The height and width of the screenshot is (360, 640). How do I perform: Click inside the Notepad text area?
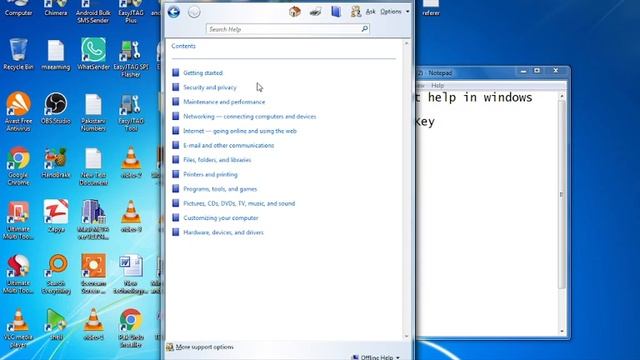coord(486,212)
